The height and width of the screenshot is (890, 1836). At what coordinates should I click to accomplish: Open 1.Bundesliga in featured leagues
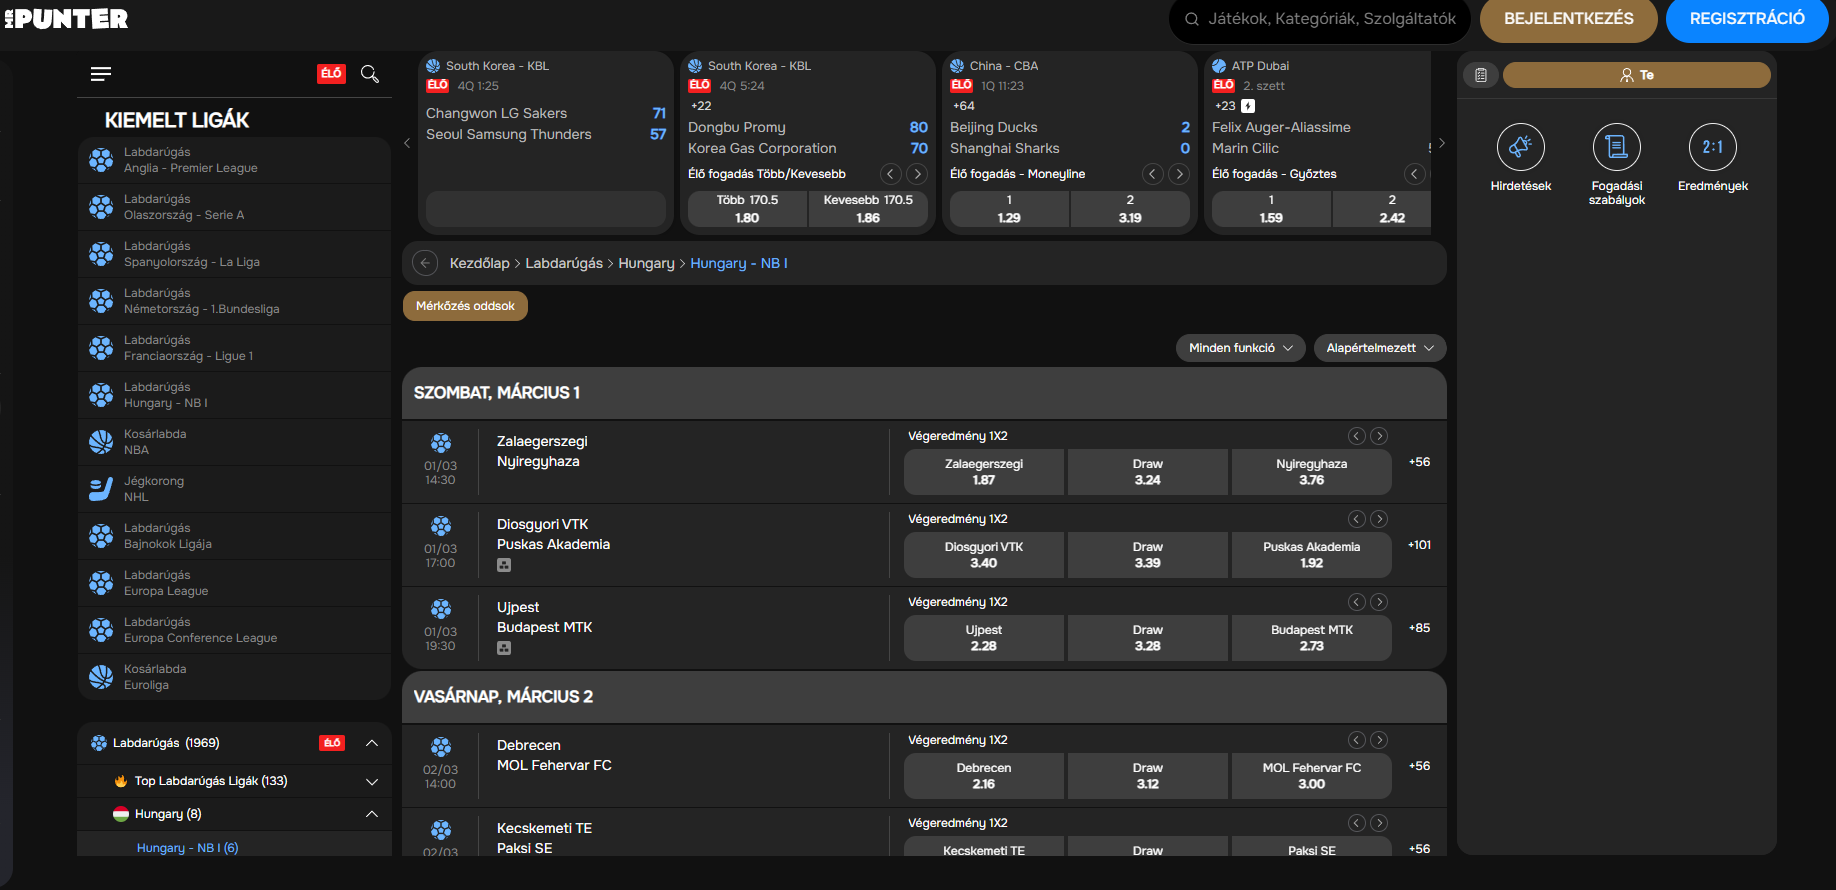point(234,301)
